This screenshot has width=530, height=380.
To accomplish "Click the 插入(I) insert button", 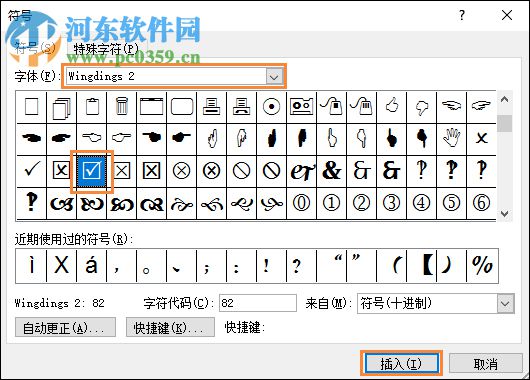I will click(x=401, y=364).
